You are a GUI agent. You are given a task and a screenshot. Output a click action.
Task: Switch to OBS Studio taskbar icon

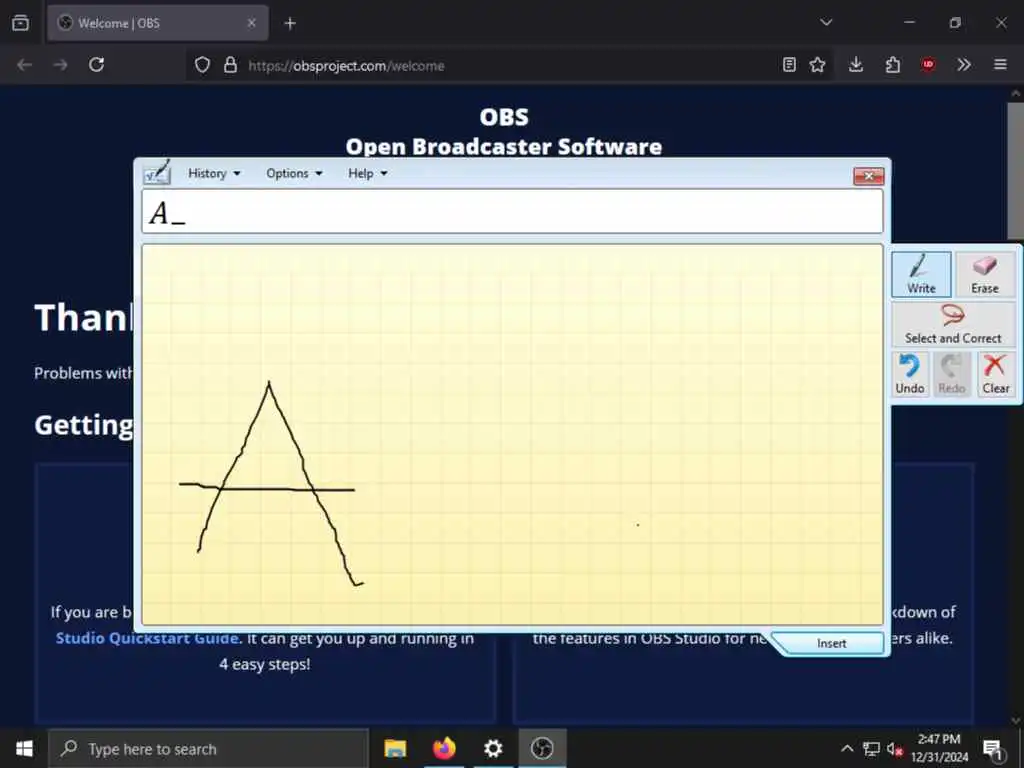(542, 748)
